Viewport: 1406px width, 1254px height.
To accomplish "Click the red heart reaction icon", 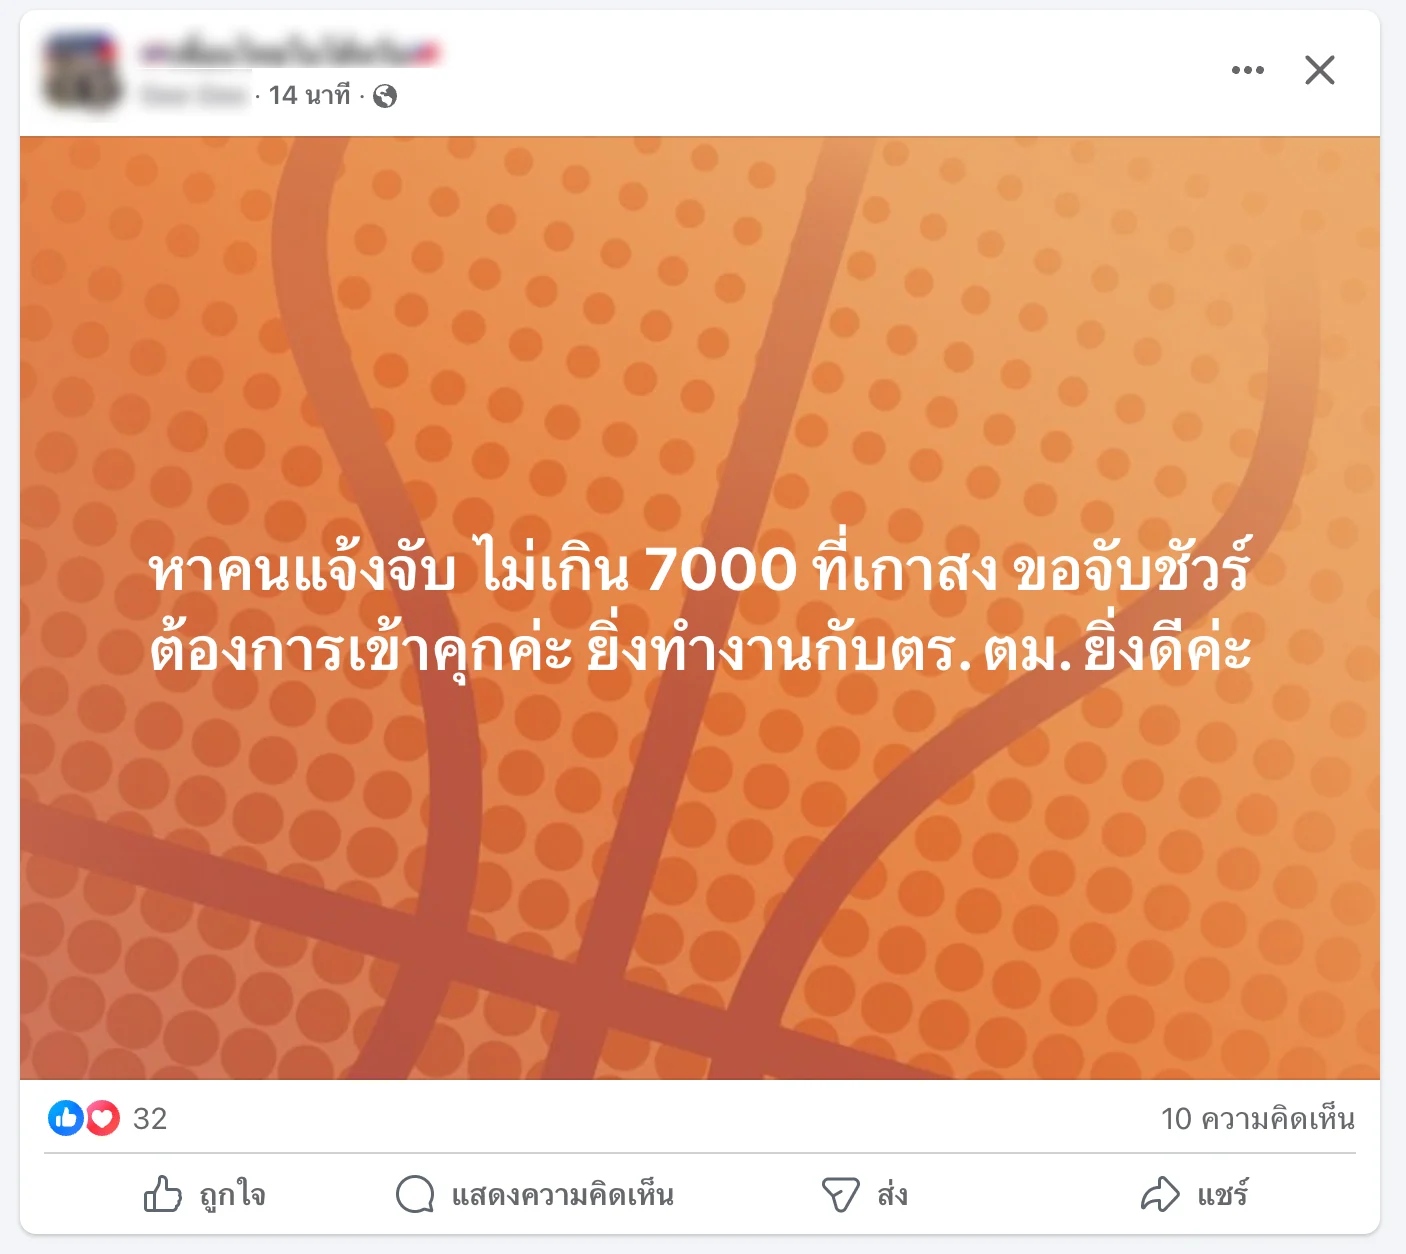I will click(102, 1118).
